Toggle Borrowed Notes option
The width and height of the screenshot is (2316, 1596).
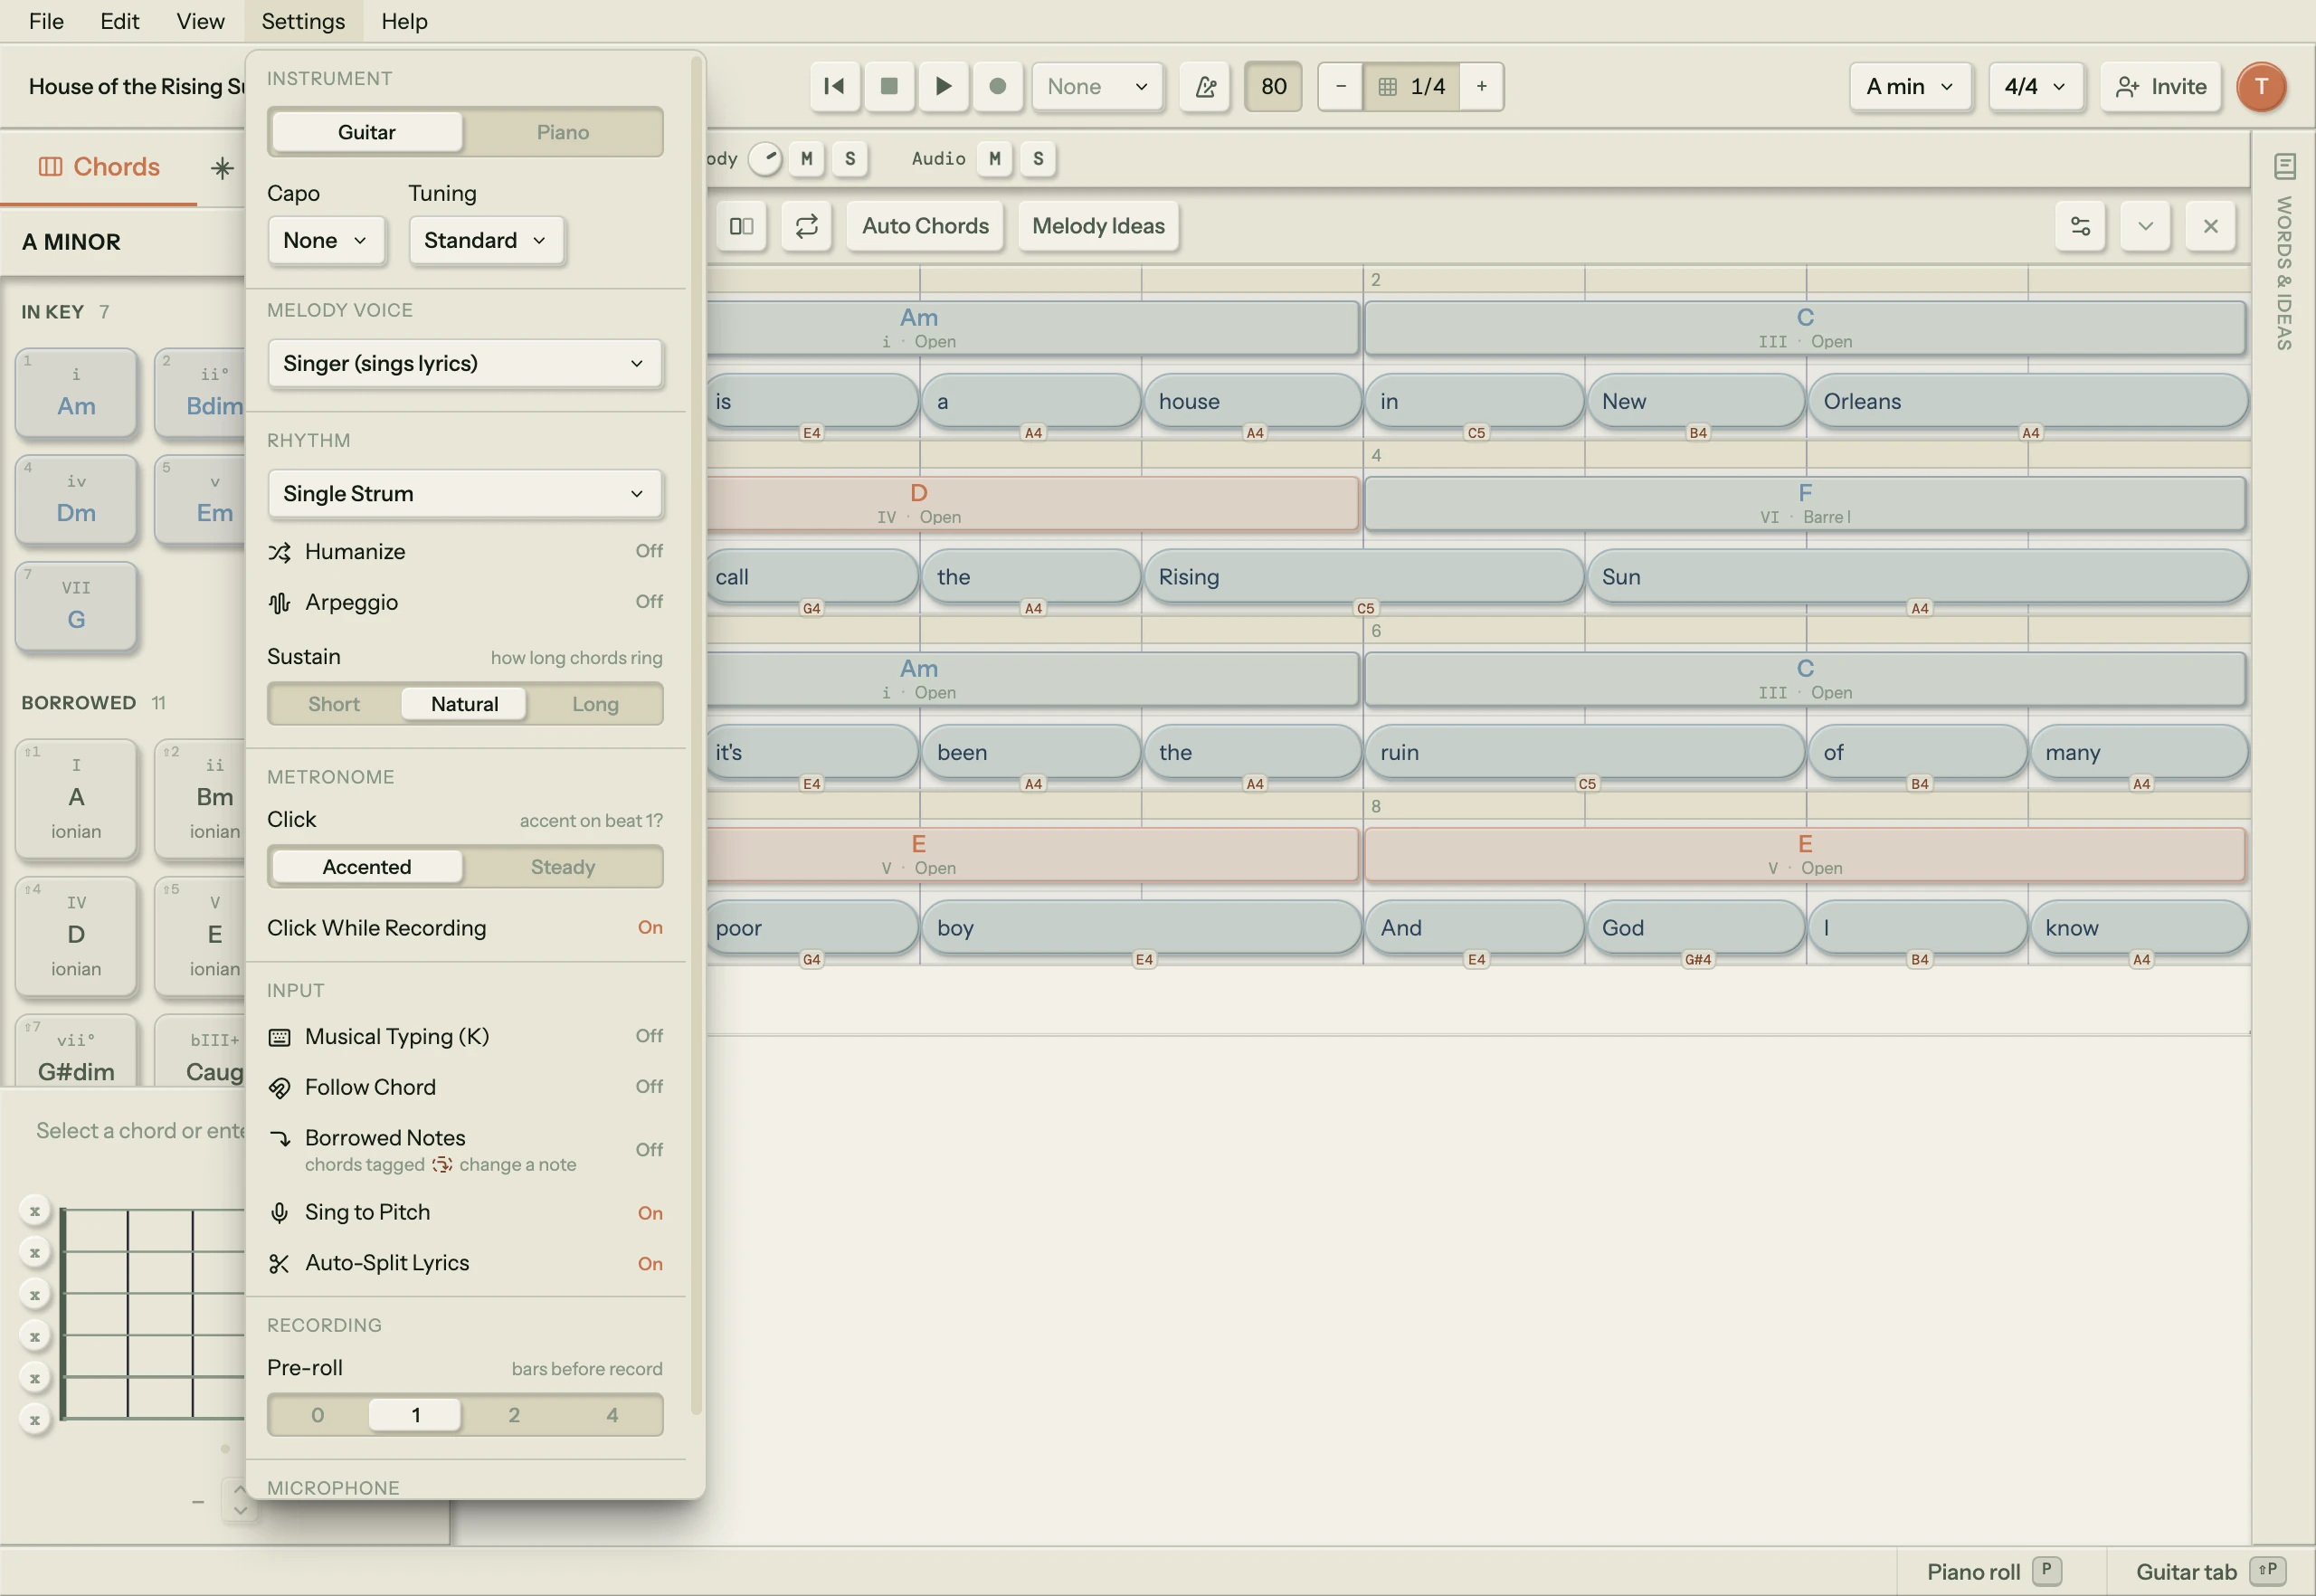465,1150
